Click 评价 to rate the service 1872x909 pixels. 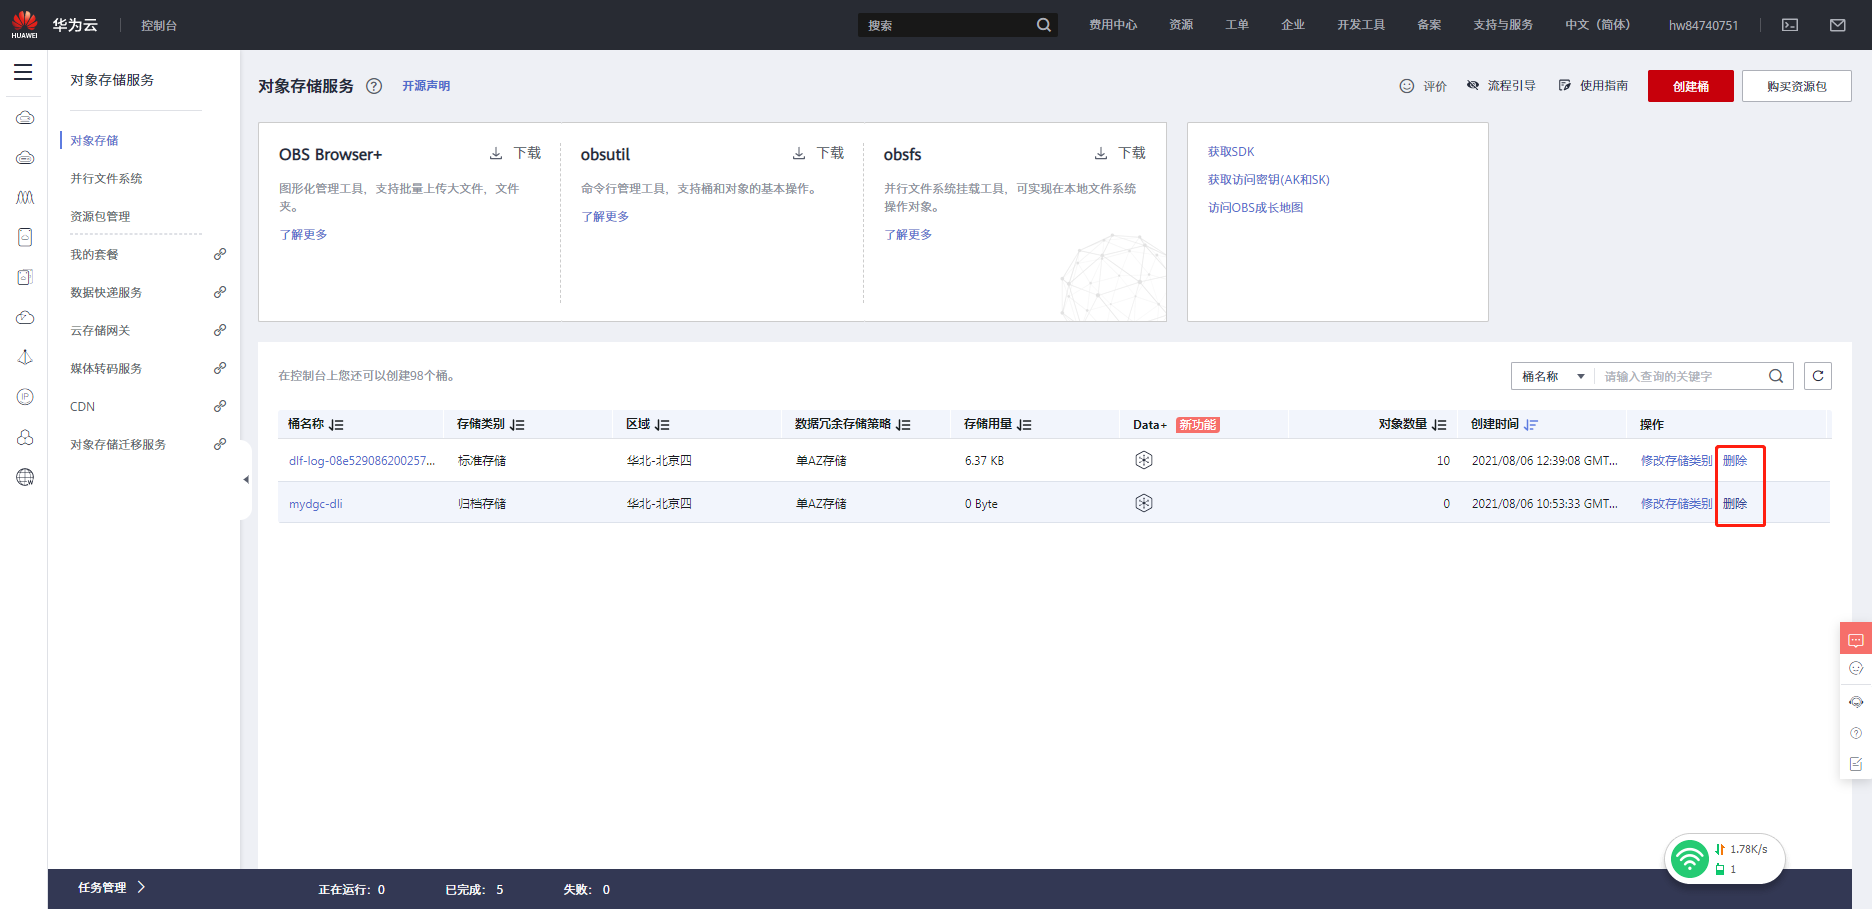click(x=1423, y=86)
